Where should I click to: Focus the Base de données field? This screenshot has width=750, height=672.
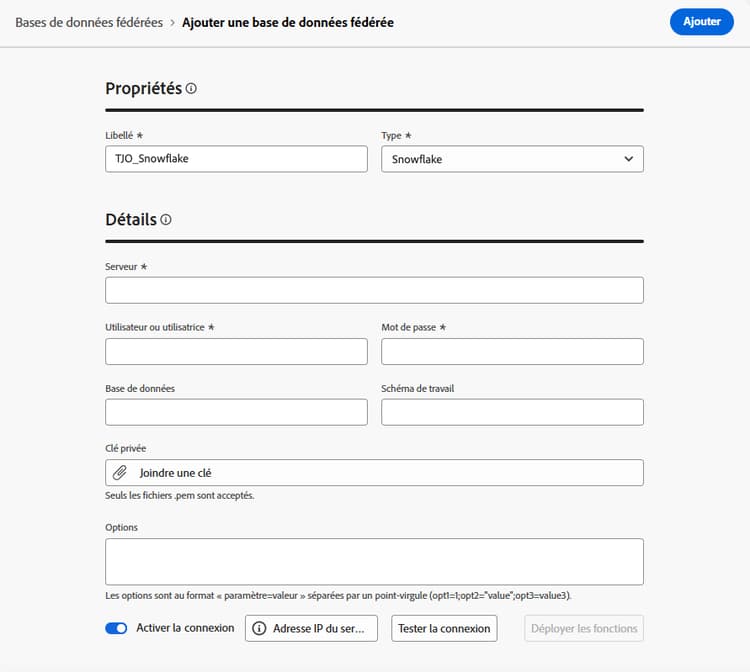coord(236,412)
